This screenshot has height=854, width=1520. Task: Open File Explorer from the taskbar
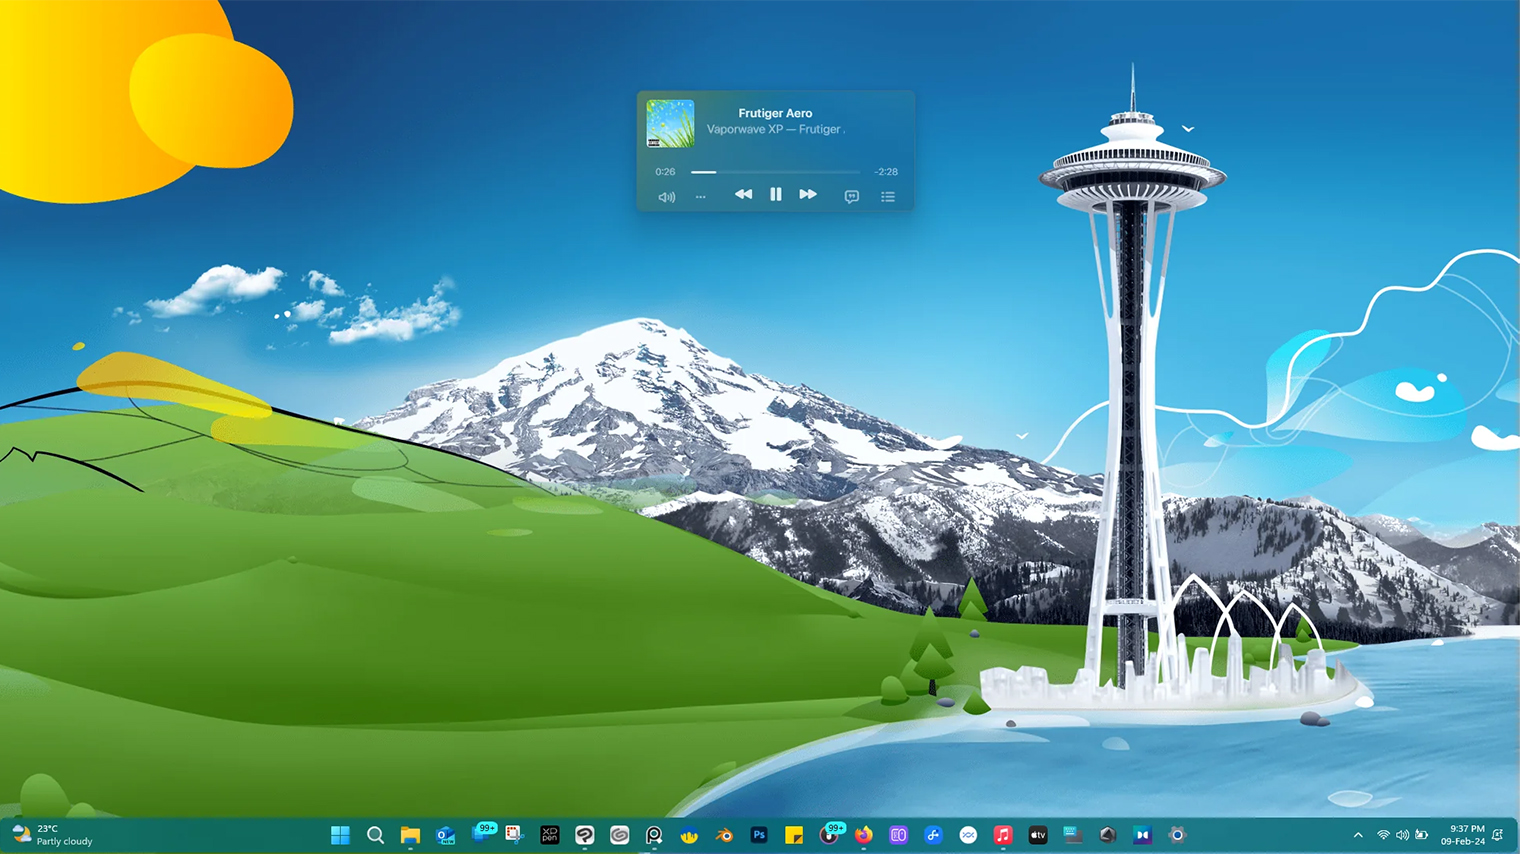pos(410,835)
